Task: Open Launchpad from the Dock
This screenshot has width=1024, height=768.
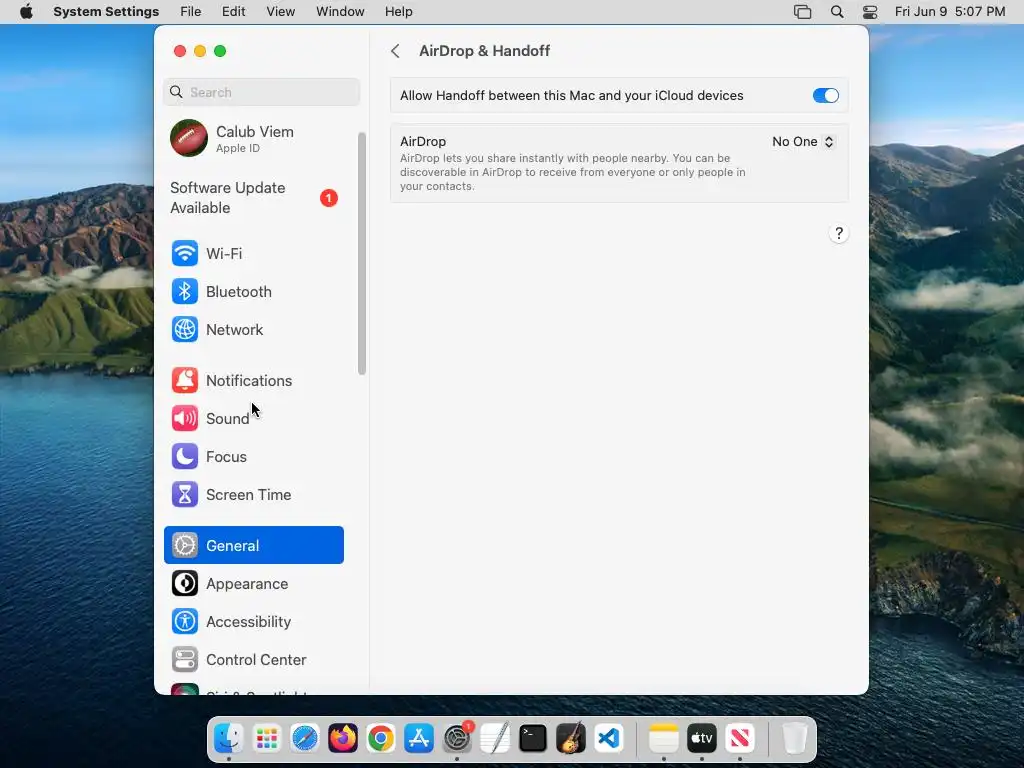Action: tap(267, 739)
